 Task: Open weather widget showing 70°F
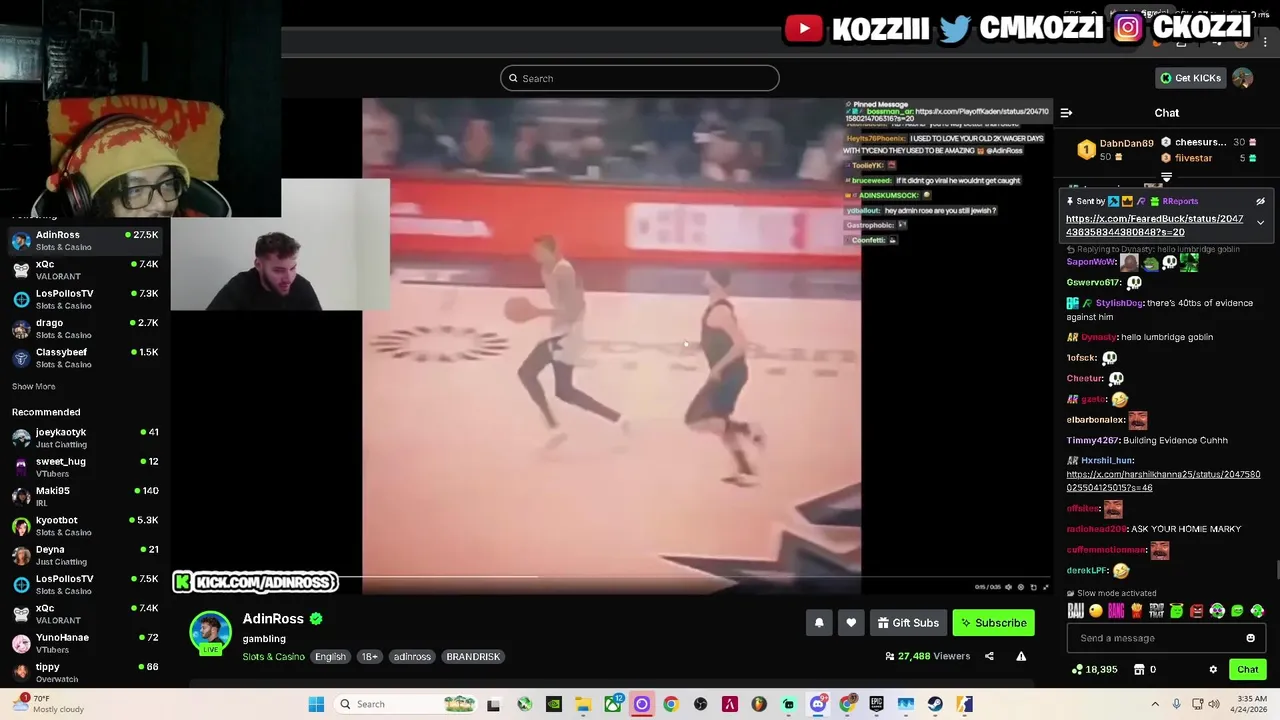point(48,704)
